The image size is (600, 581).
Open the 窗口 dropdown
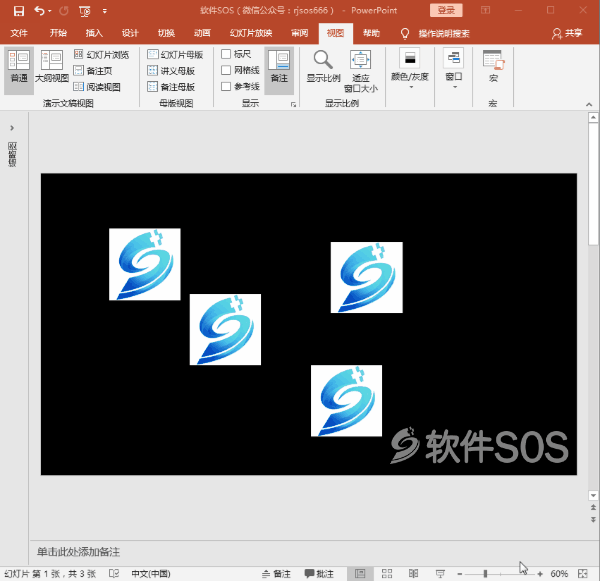click(454, 69)
